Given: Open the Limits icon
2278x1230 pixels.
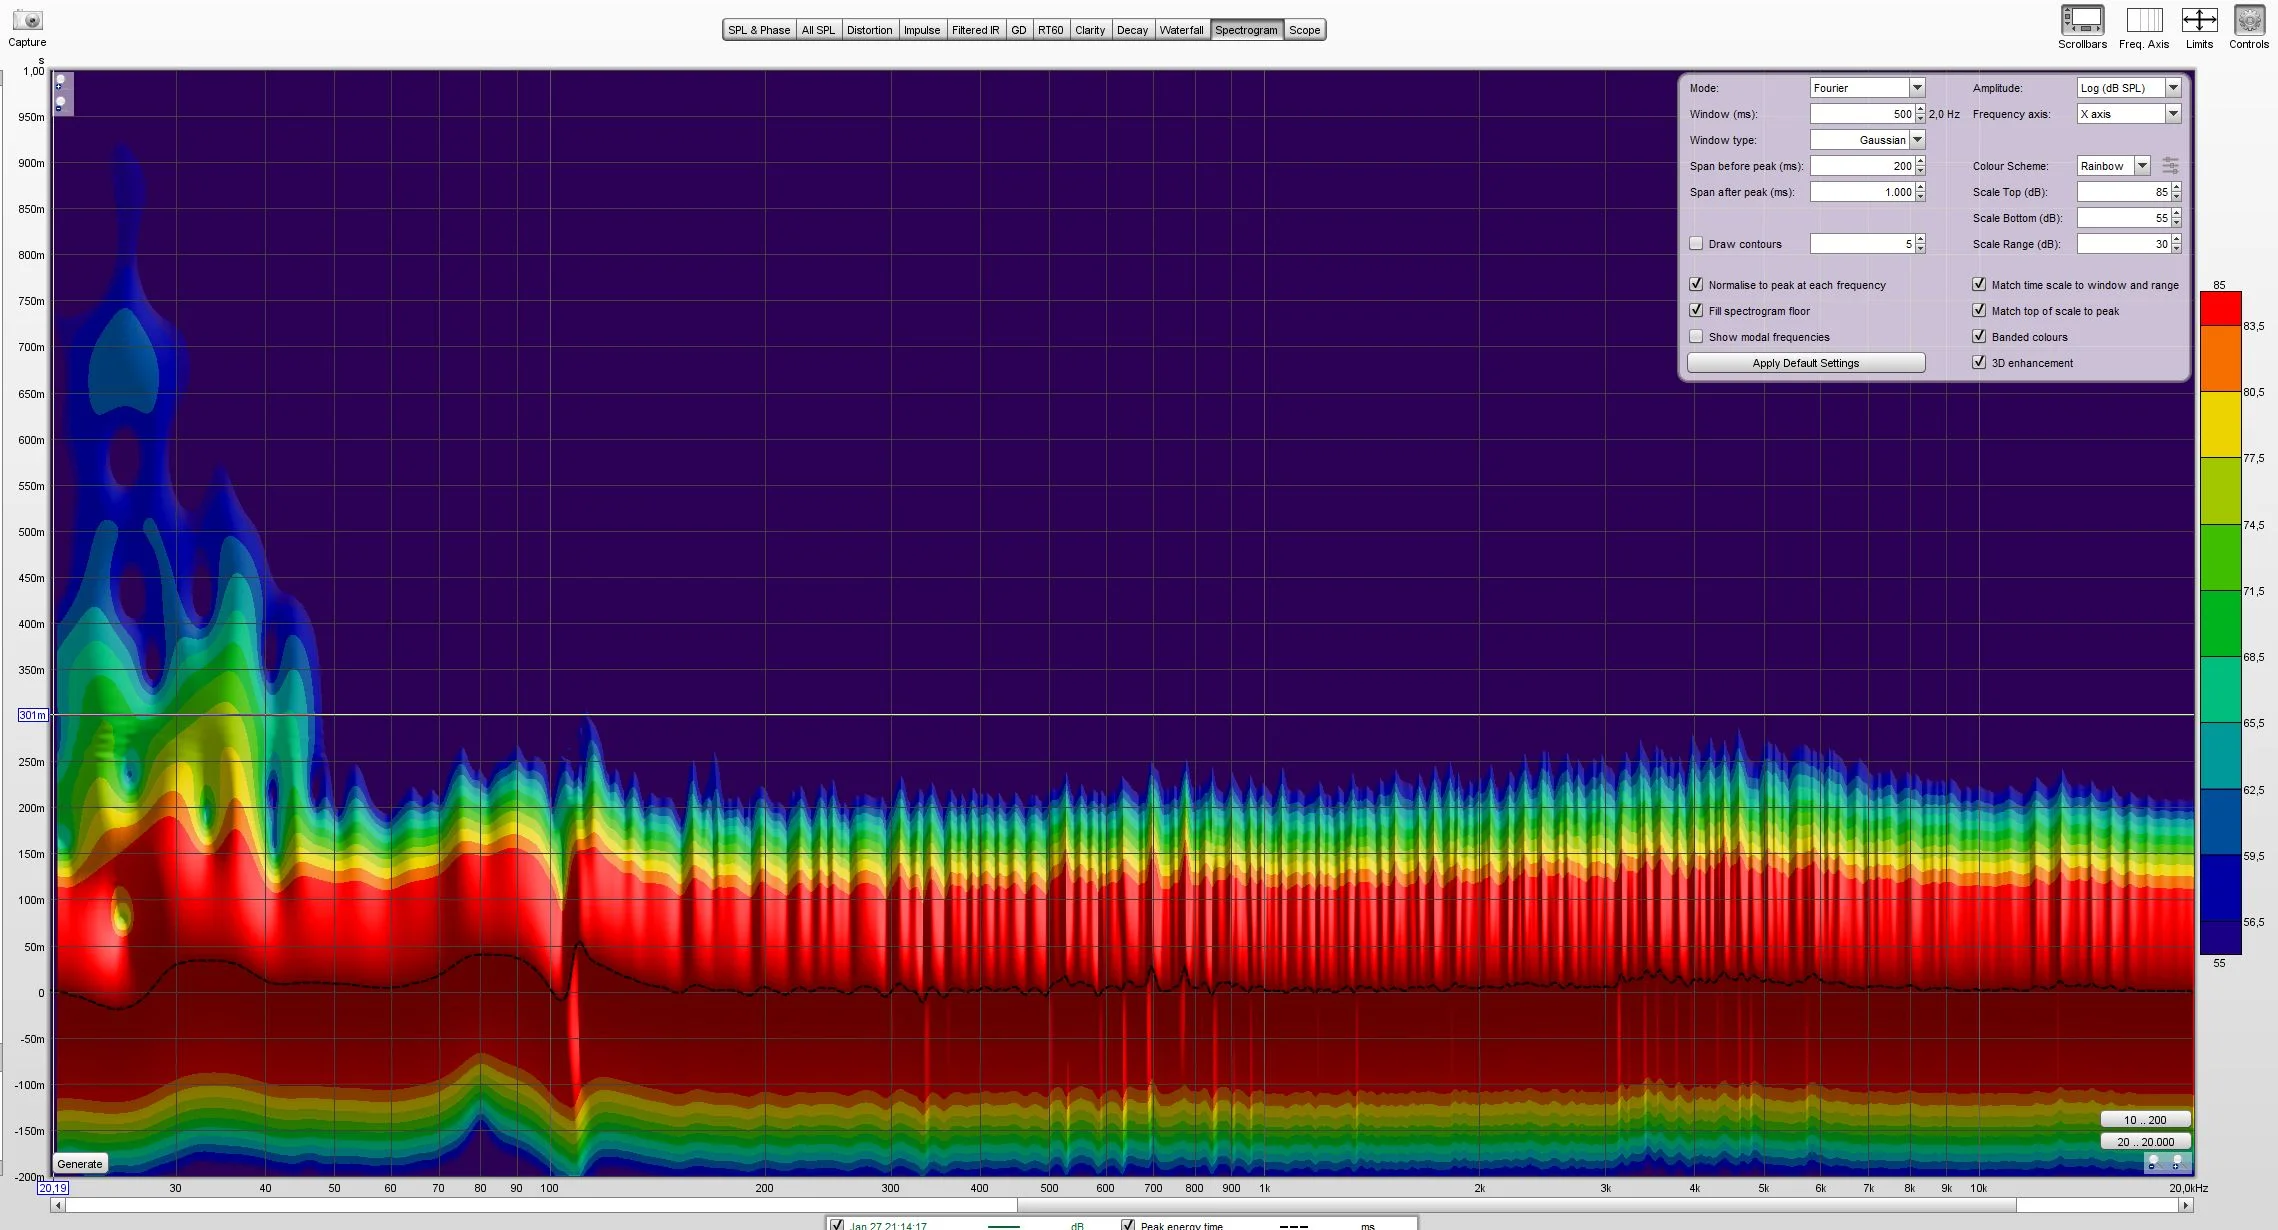Looking at the screenshot, I should (2199, 20).
